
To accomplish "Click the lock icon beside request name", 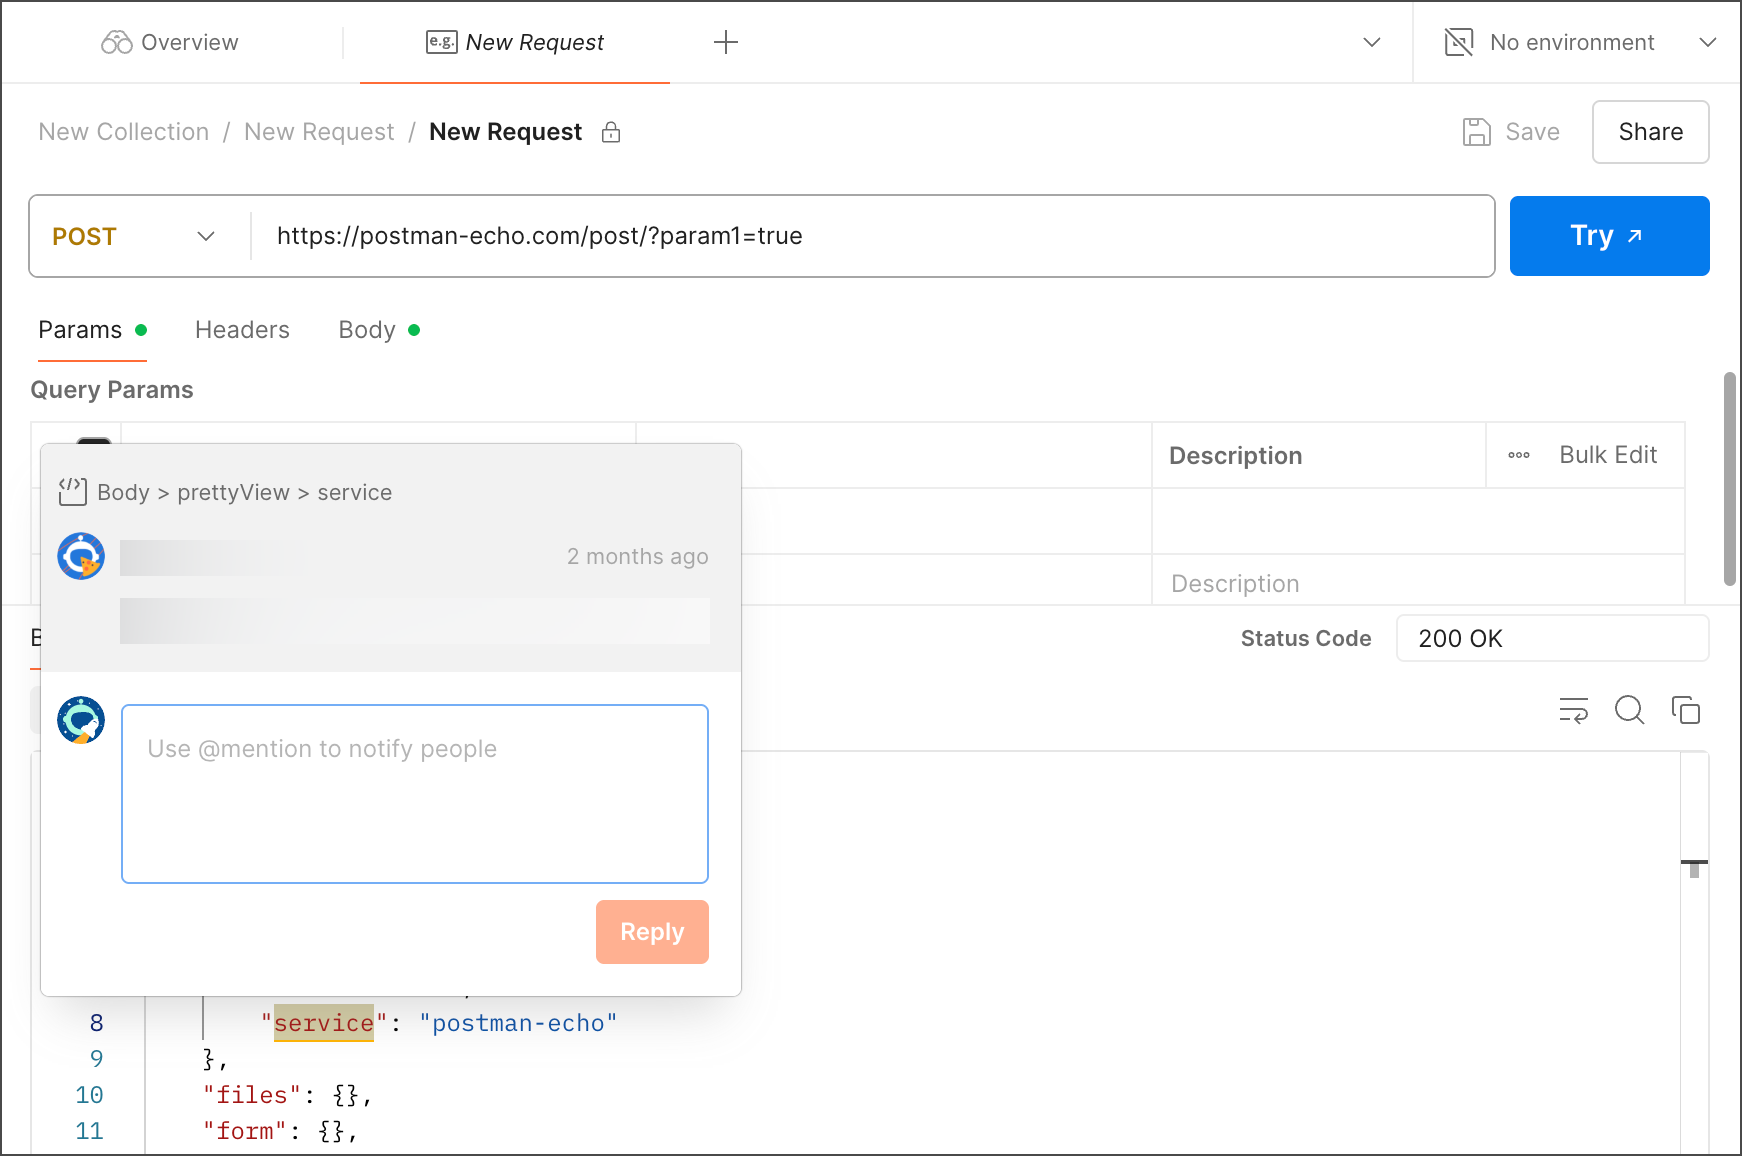I will pos(611,132).
